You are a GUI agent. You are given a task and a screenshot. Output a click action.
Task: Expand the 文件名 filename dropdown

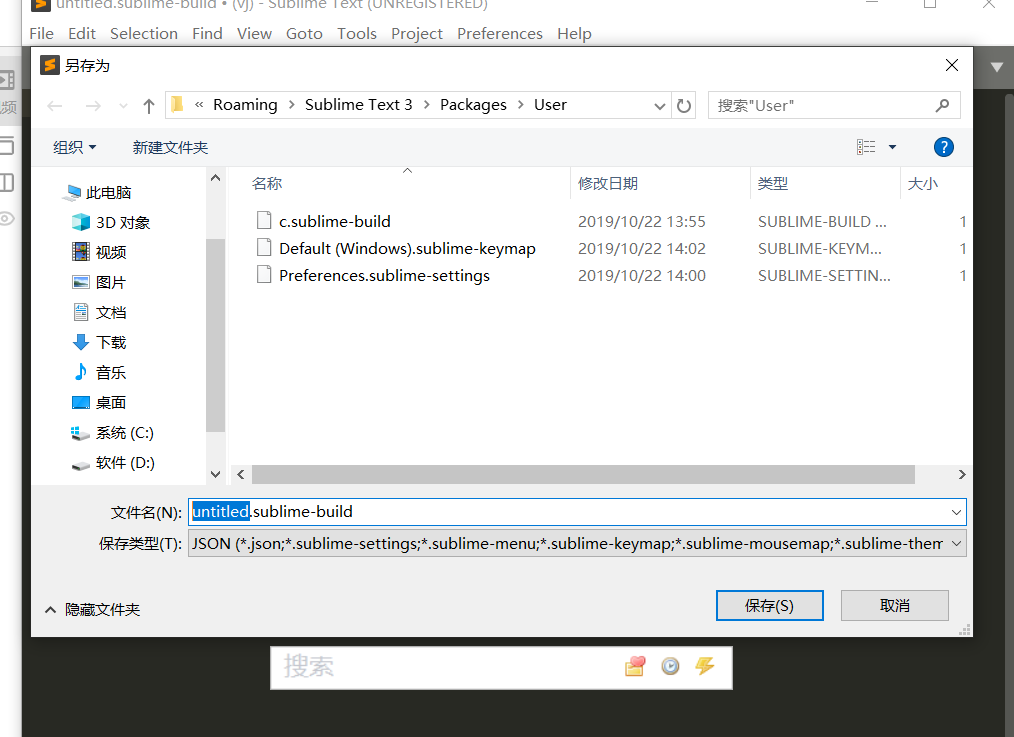pos(956,512)
